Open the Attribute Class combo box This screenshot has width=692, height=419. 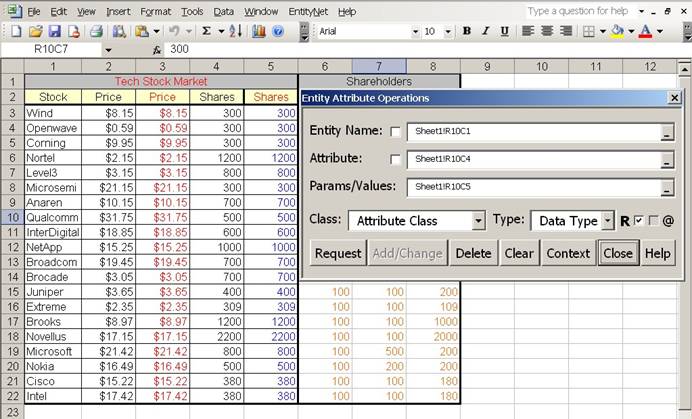pyautogui.click(x=478, y=221)
